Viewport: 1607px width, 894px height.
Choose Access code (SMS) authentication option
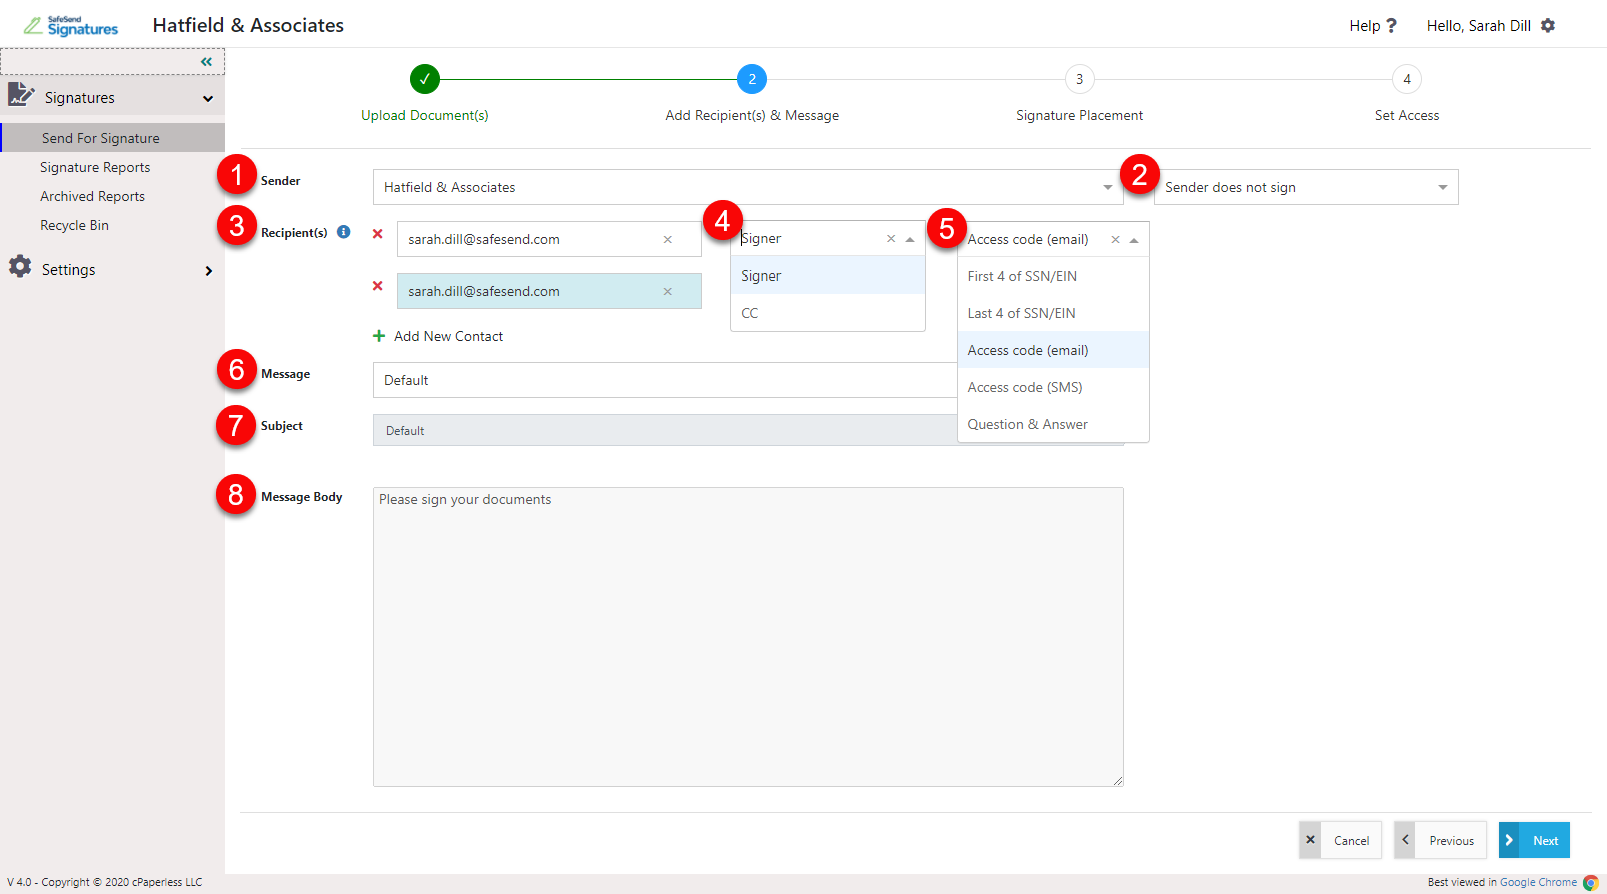pos(1025,387)
